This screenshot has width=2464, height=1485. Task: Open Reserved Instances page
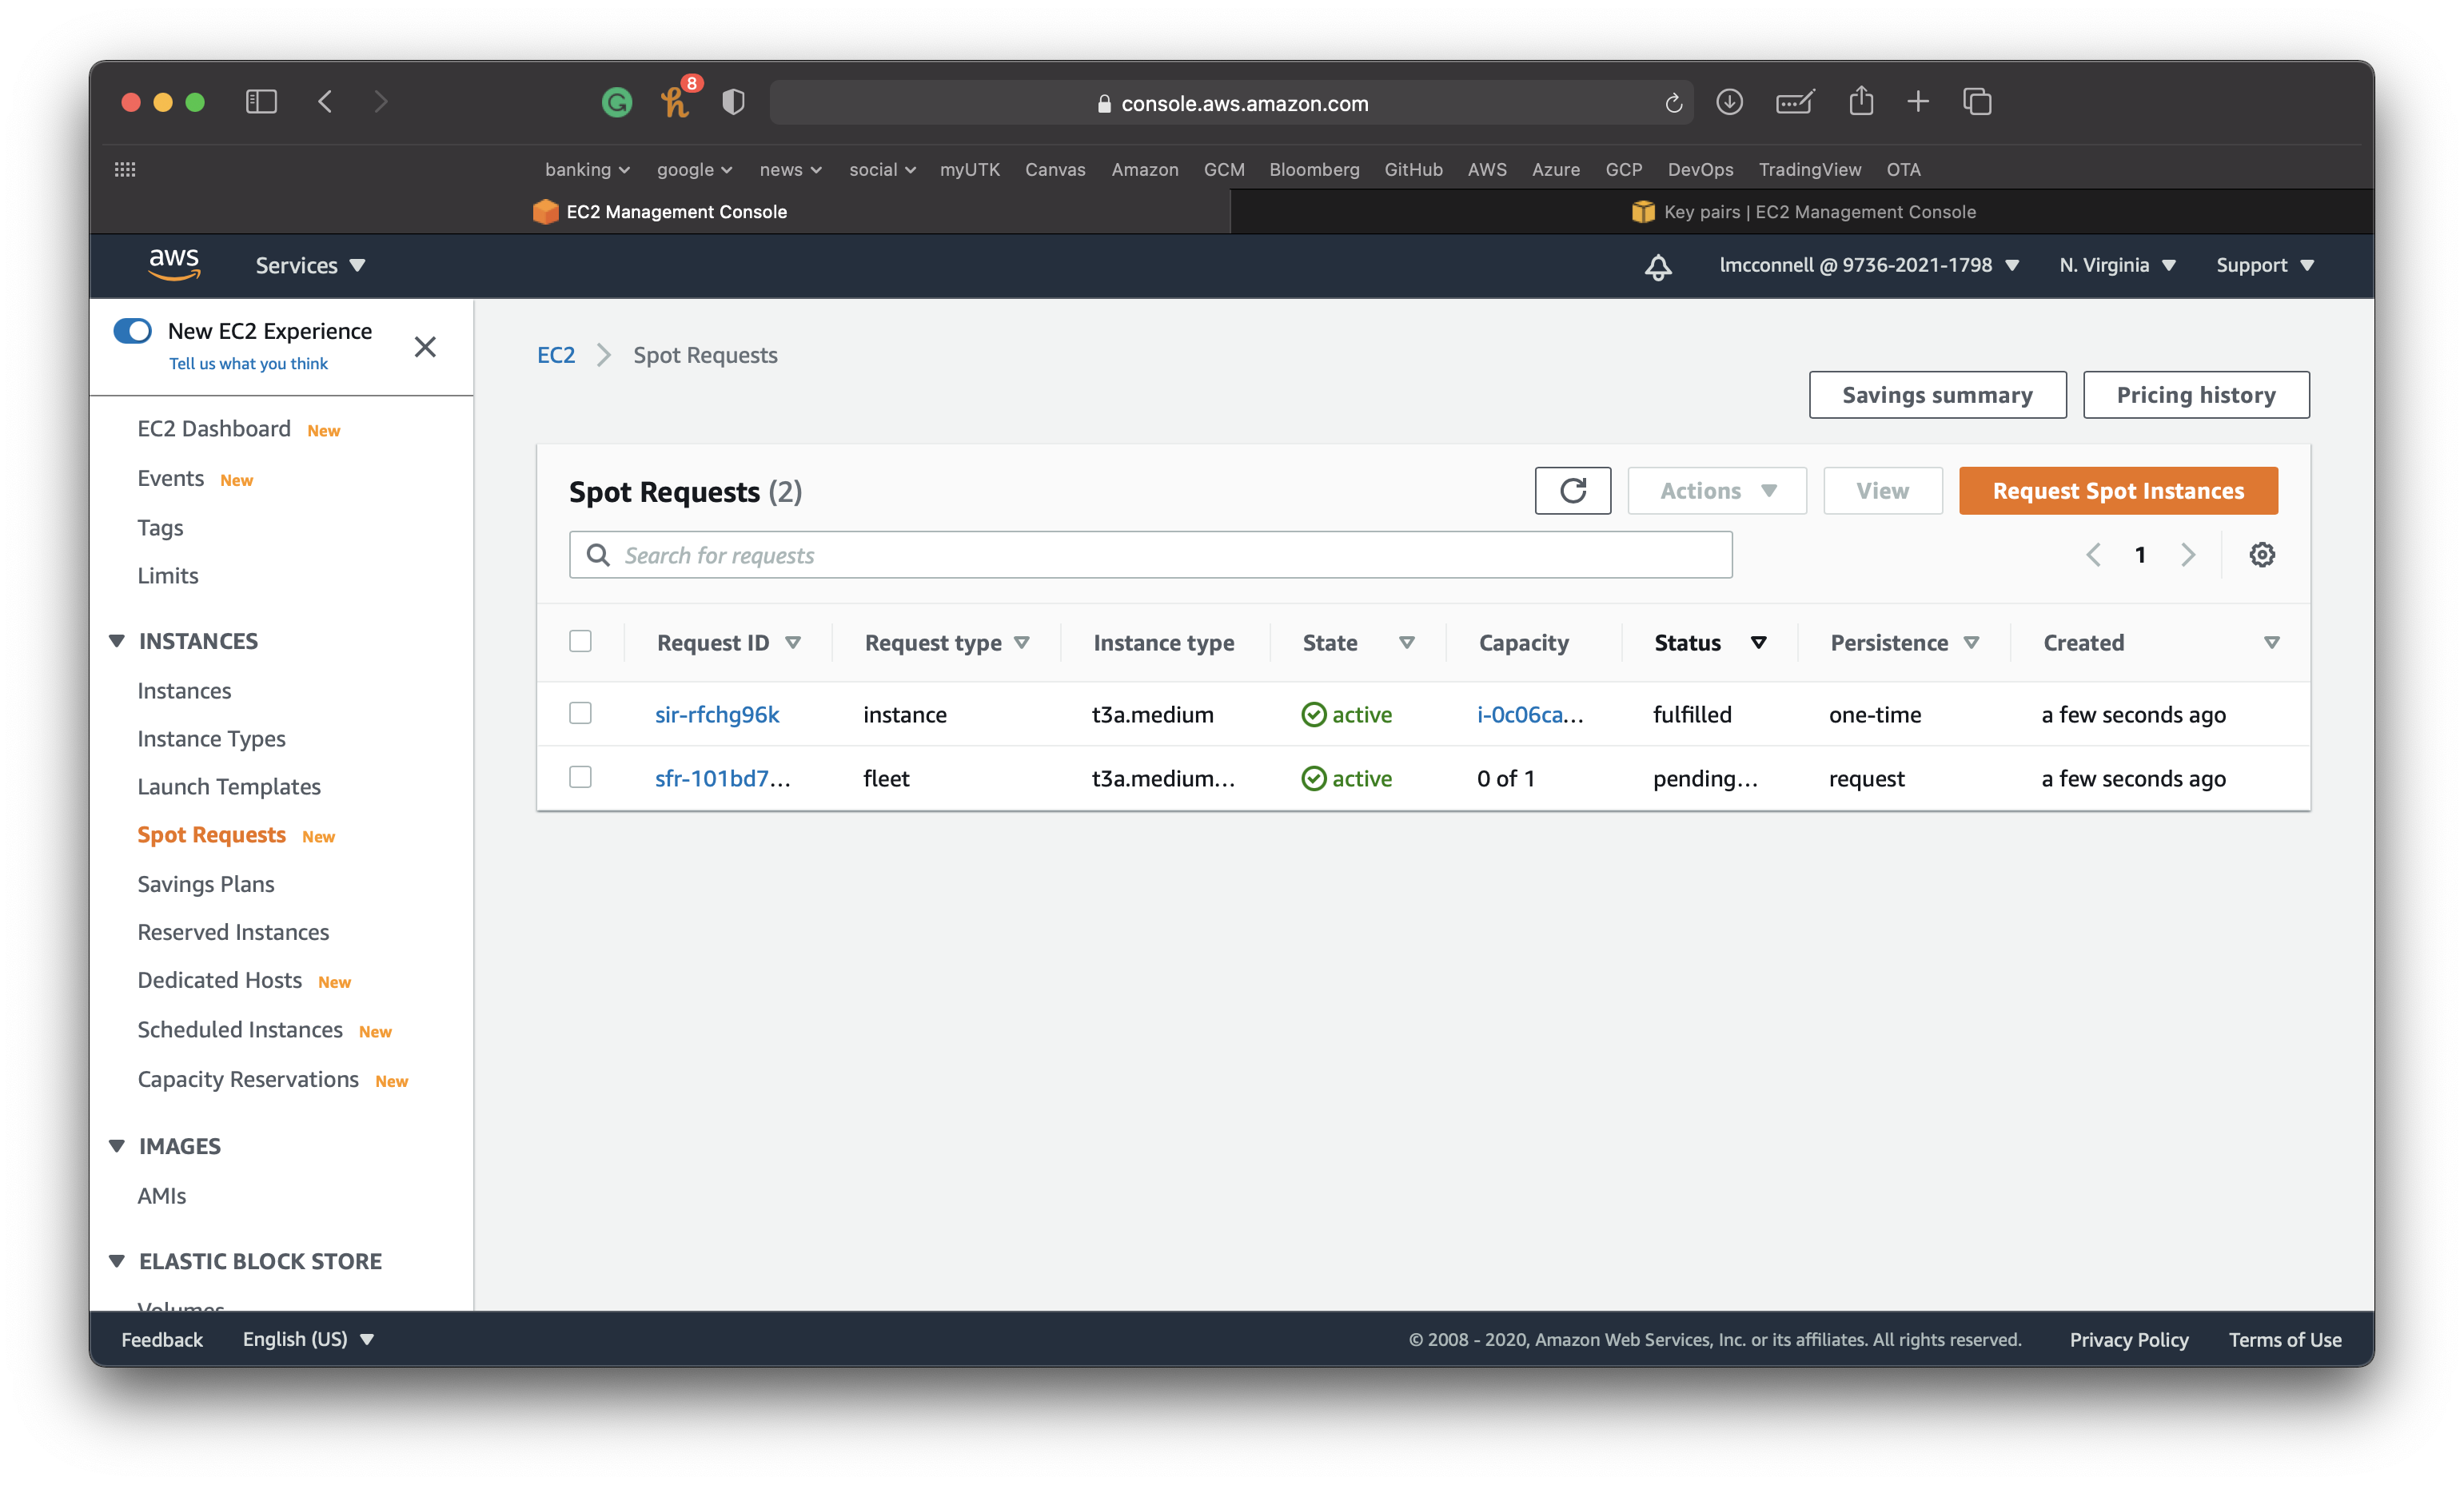233,932
